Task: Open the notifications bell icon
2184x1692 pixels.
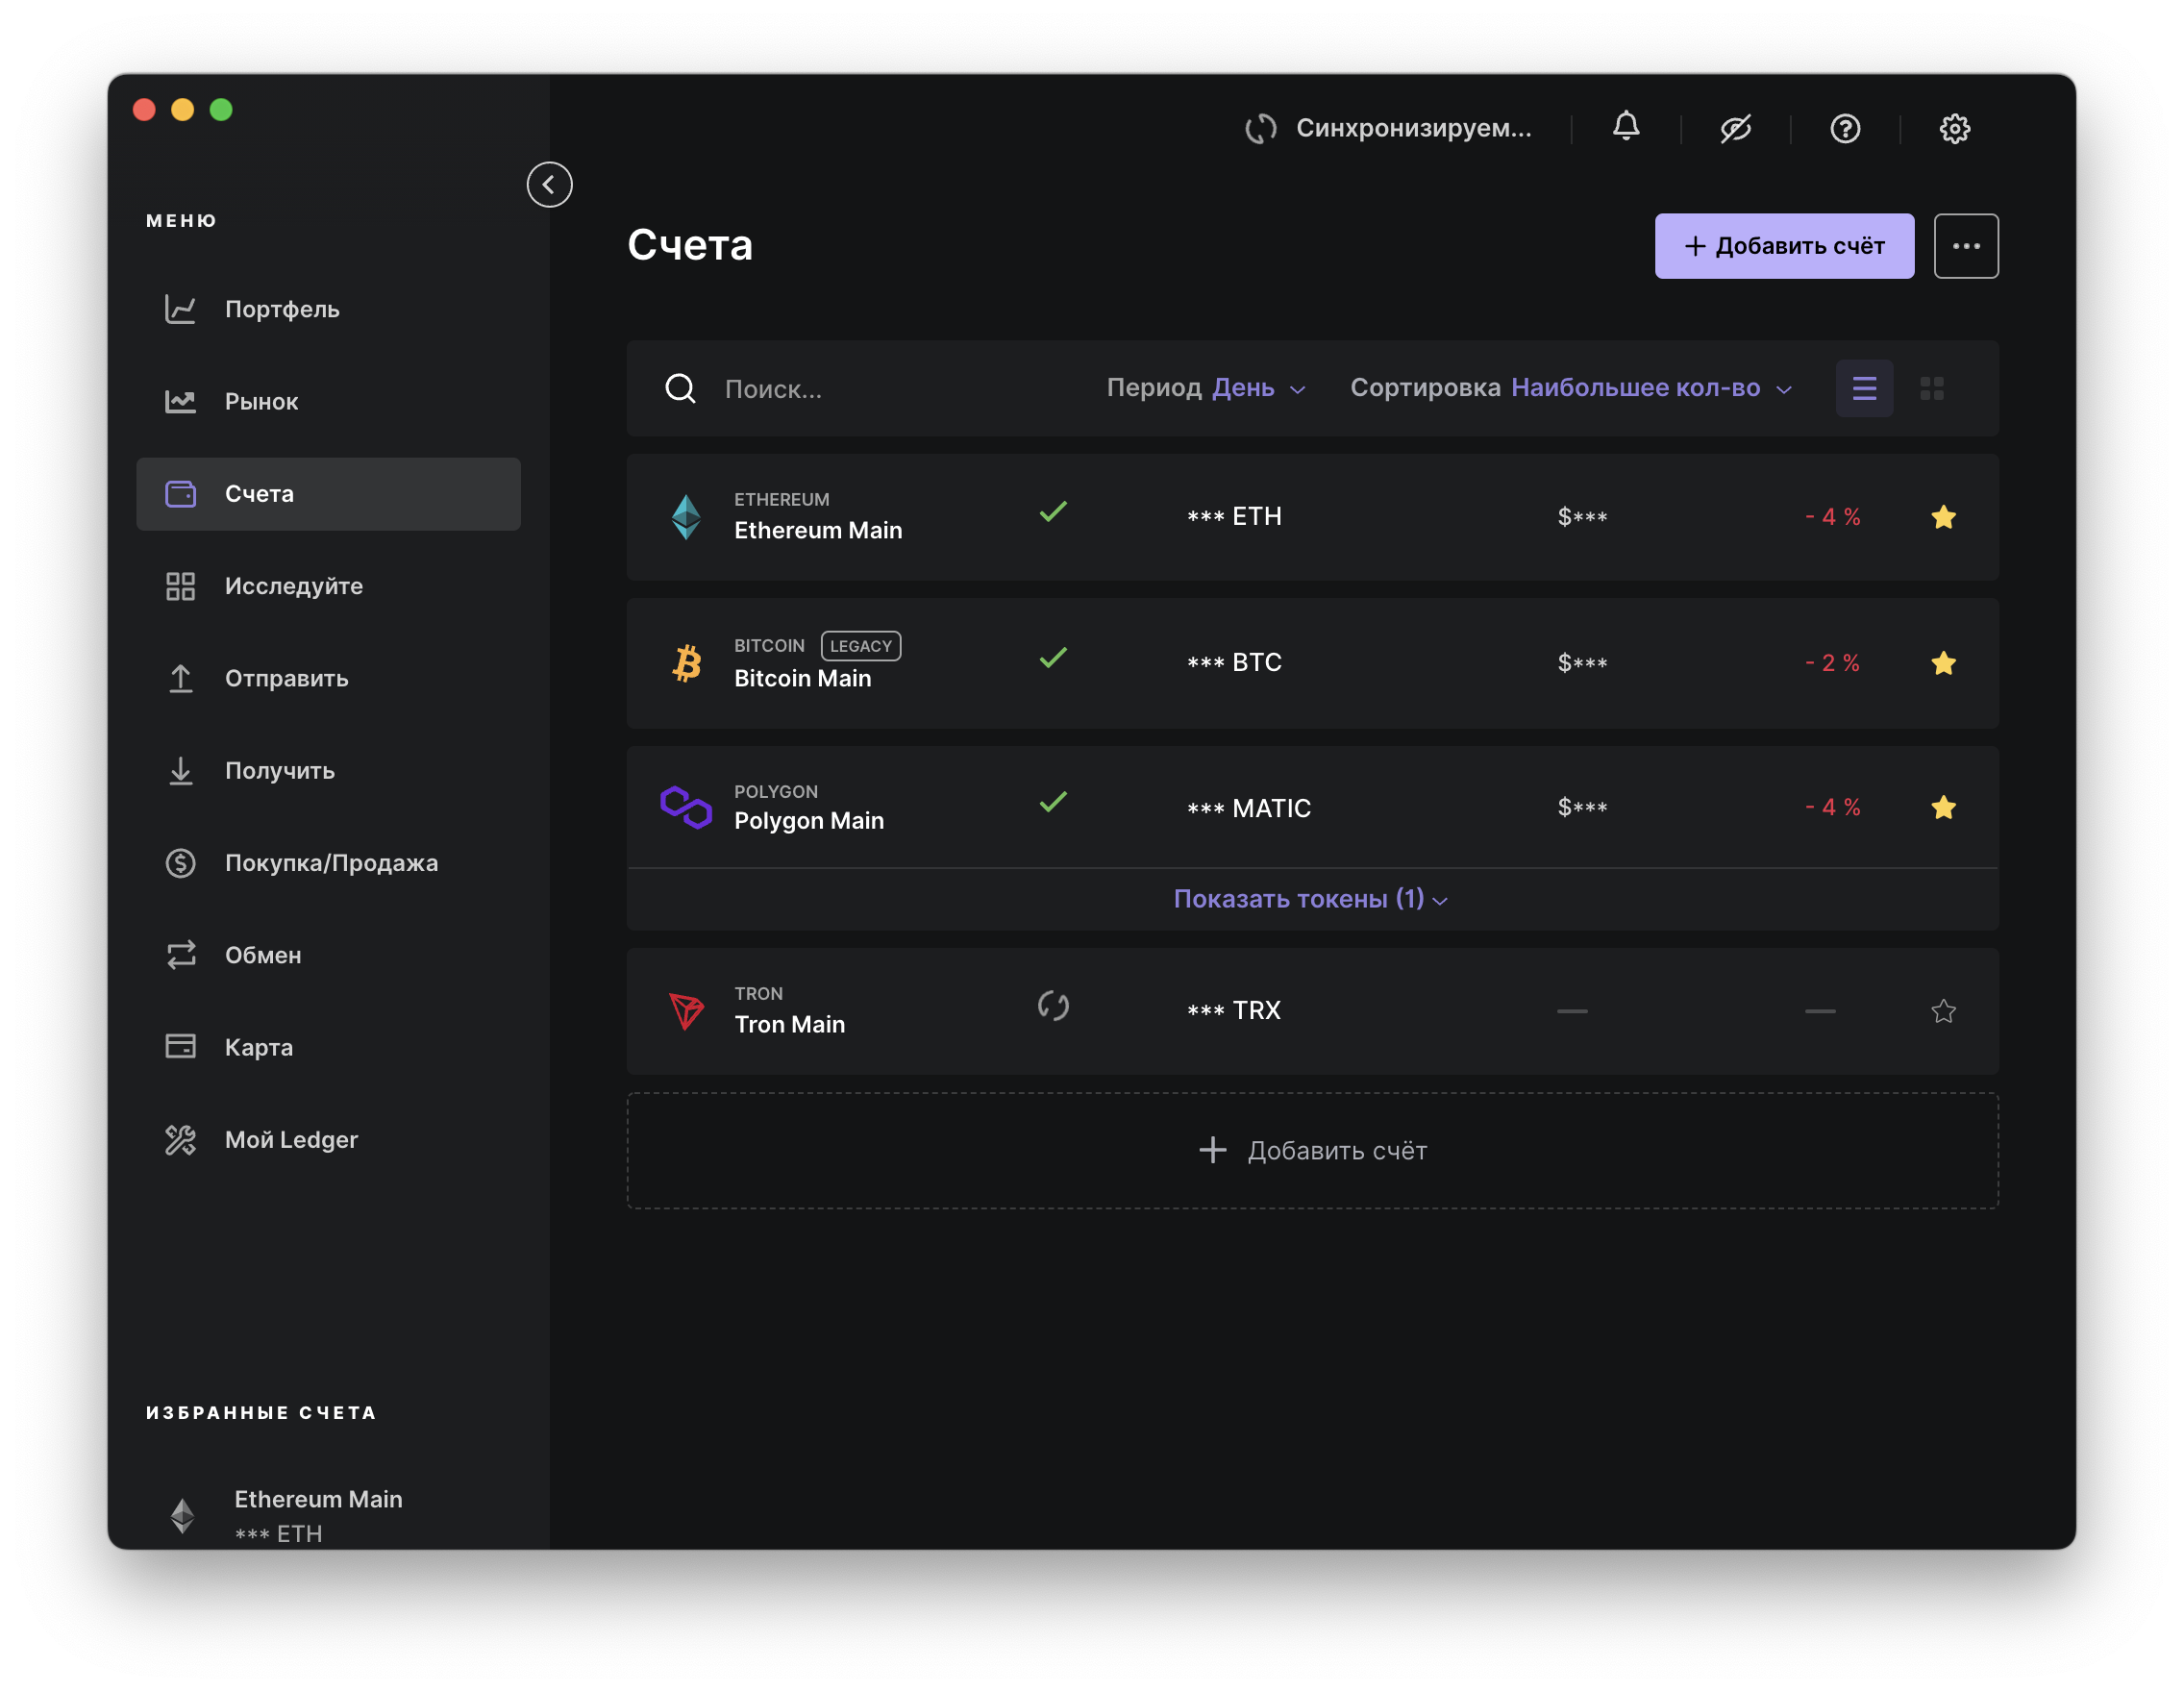Action: pos(1625,127)
